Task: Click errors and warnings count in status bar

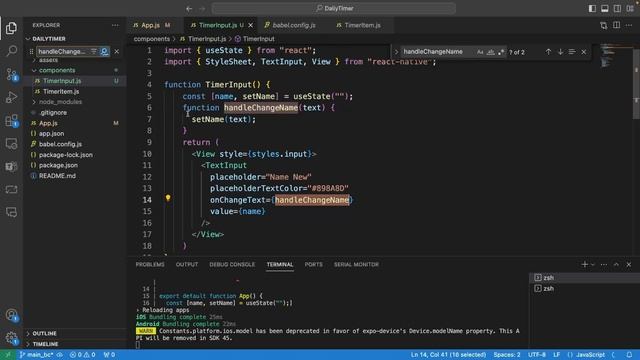Action: 82,355
